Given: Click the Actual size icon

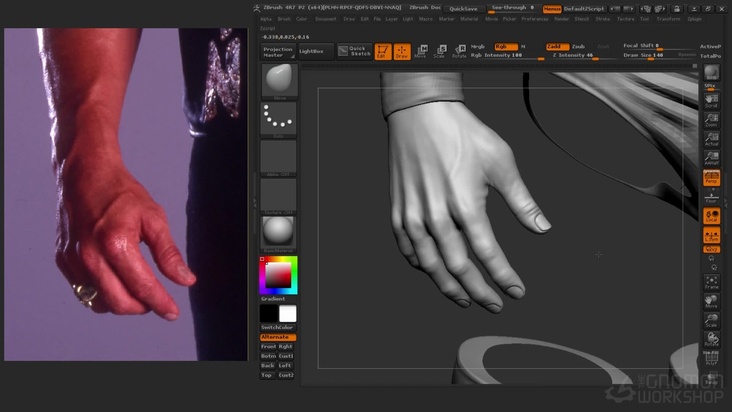Looking at the screenshot, I should tap(711, 140).
